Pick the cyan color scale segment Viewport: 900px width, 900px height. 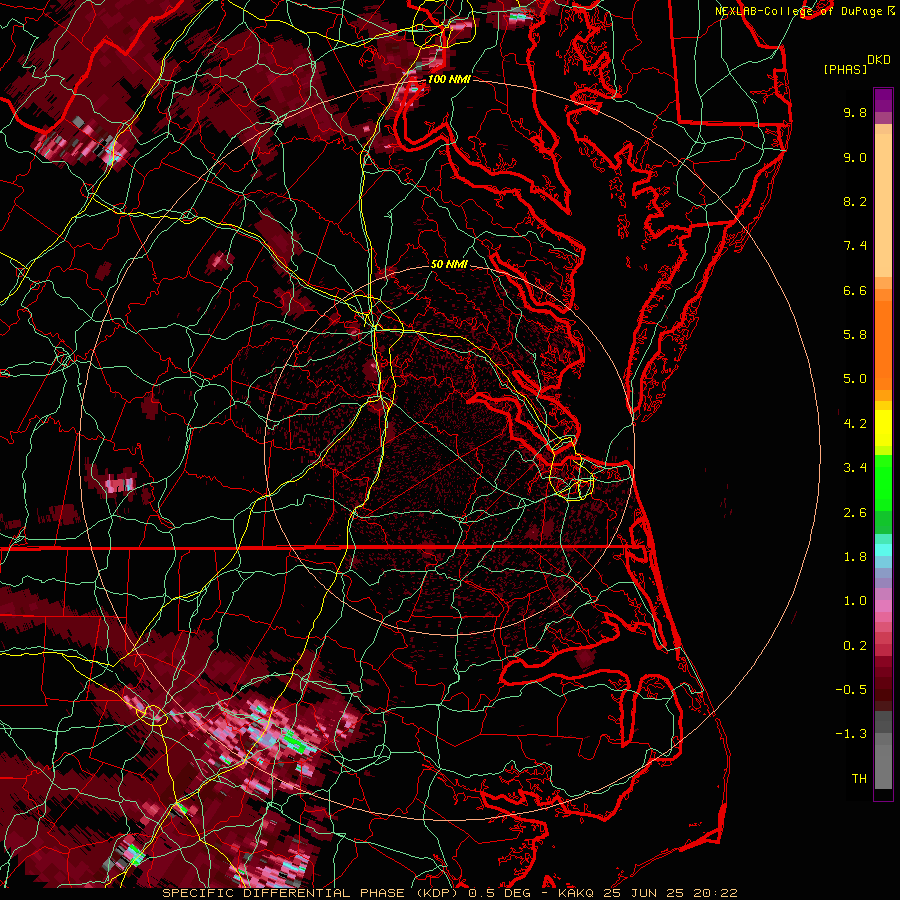(x=883, y=550)
